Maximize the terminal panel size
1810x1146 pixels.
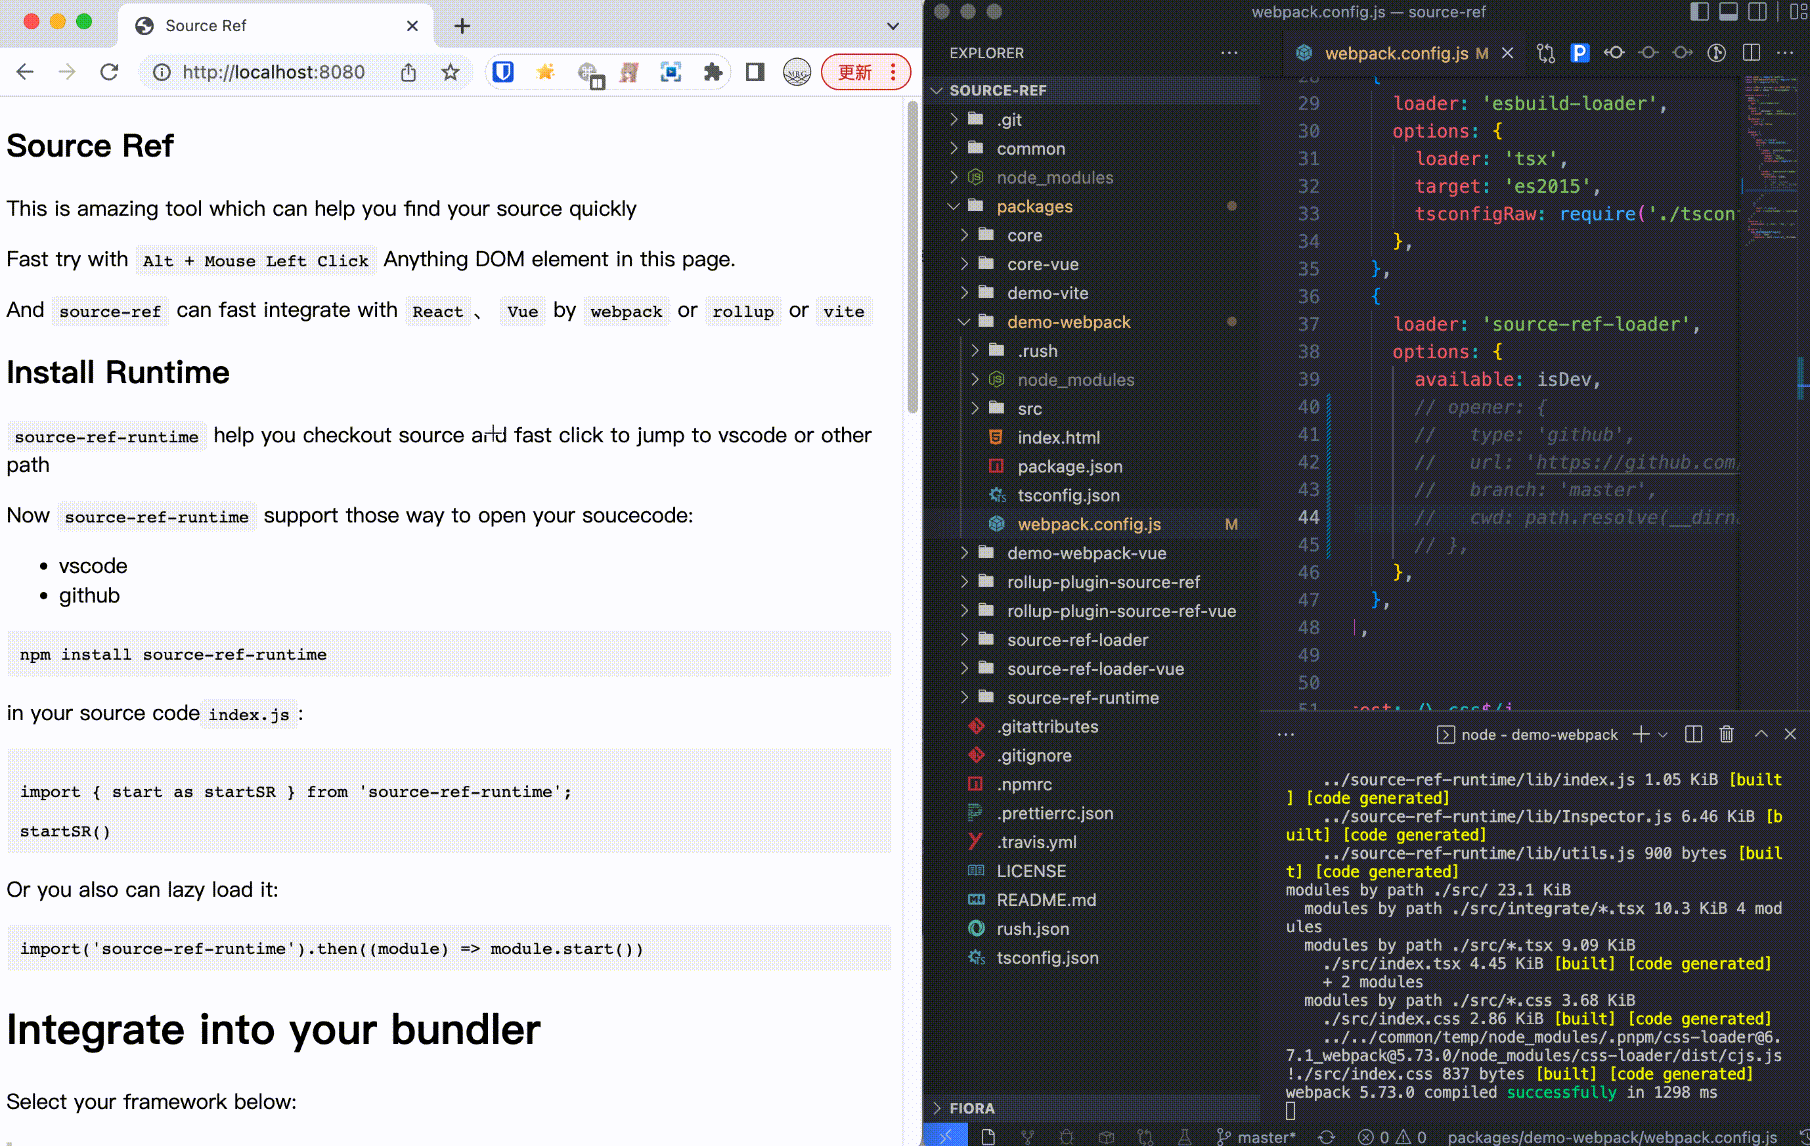[x=1761, y=735]
